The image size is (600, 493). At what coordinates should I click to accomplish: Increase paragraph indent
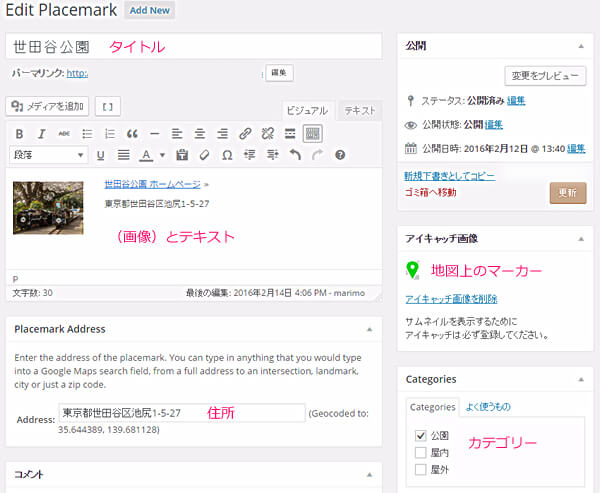click(x=272, y=155)
